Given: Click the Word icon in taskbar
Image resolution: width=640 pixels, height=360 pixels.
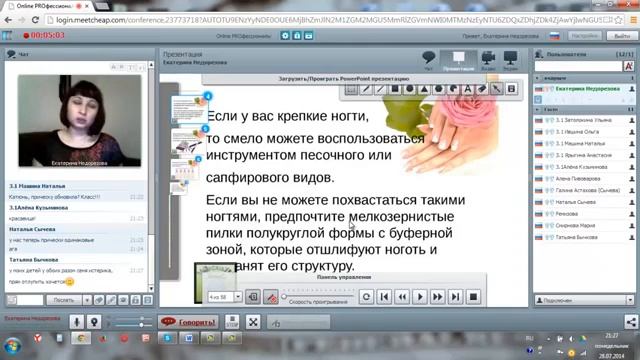Looking at the screenshot, I should point(189,338).
